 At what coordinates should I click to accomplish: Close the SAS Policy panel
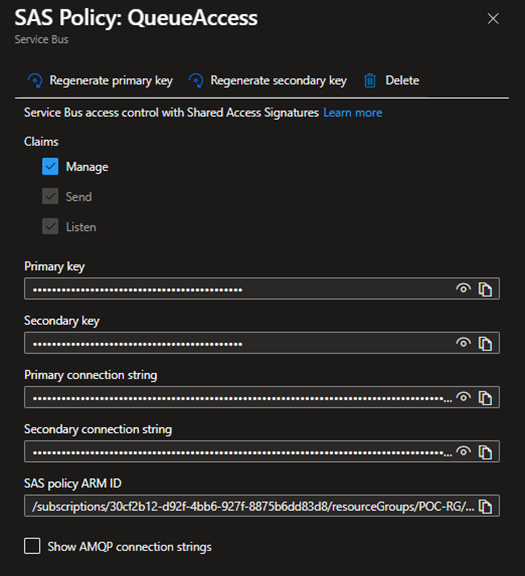click(x=493, y=18)
